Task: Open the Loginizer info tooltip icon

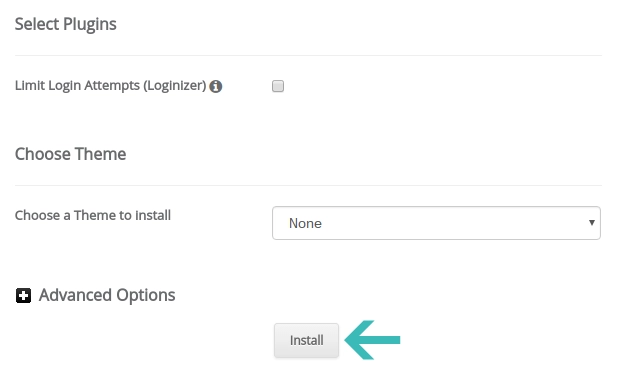Action: pyautogui.click(x=216, y=86)
